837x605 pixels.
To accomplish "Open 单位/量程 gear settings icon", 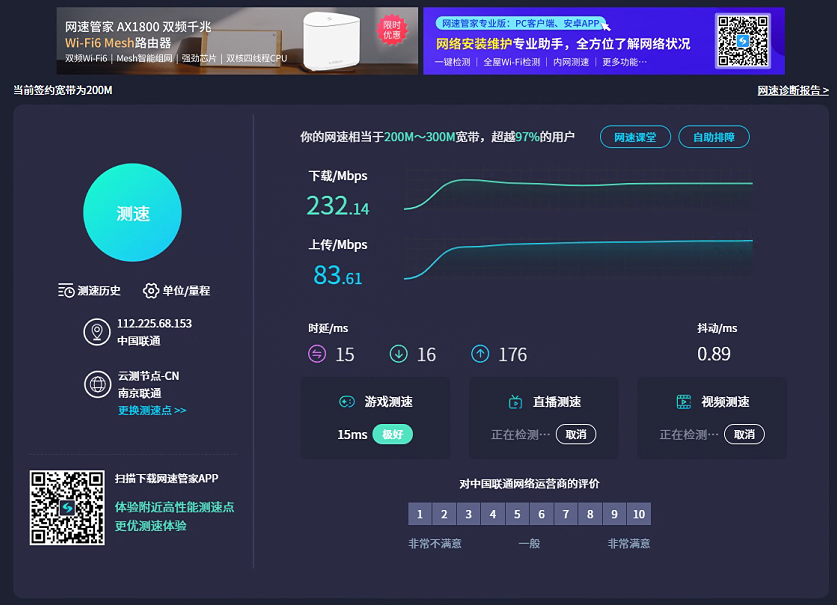I will click(x=151, y=290).
